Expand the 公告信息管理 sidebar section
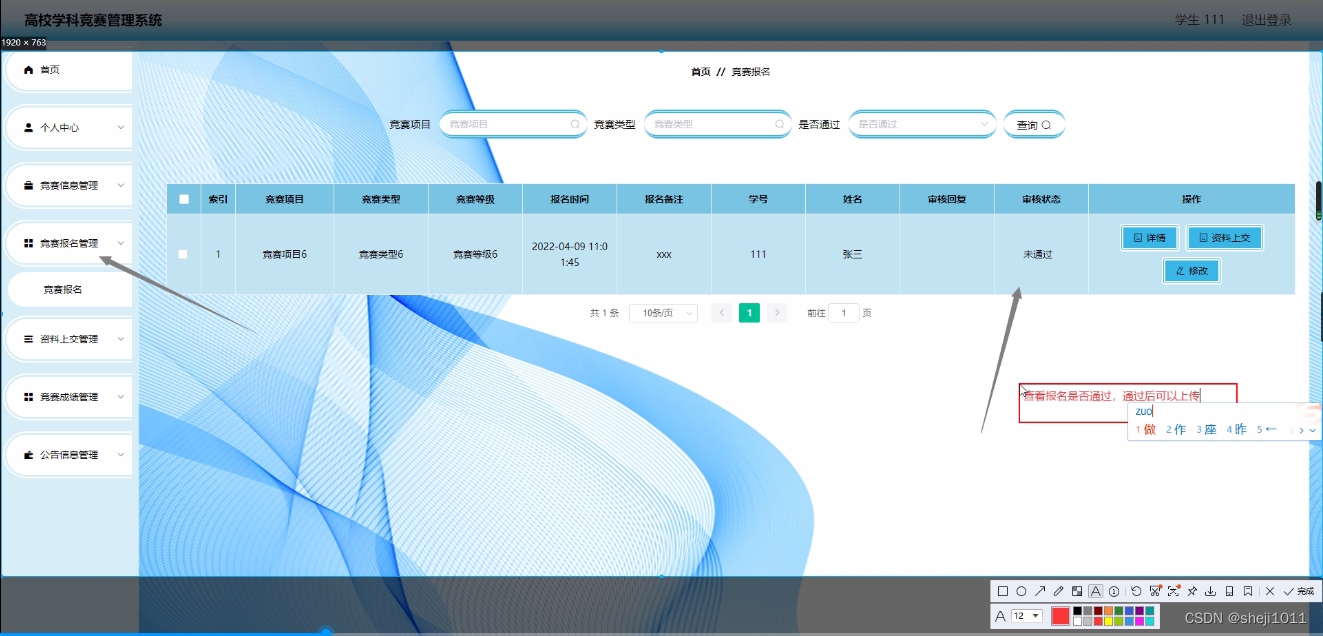 click(x=67, y=454)
